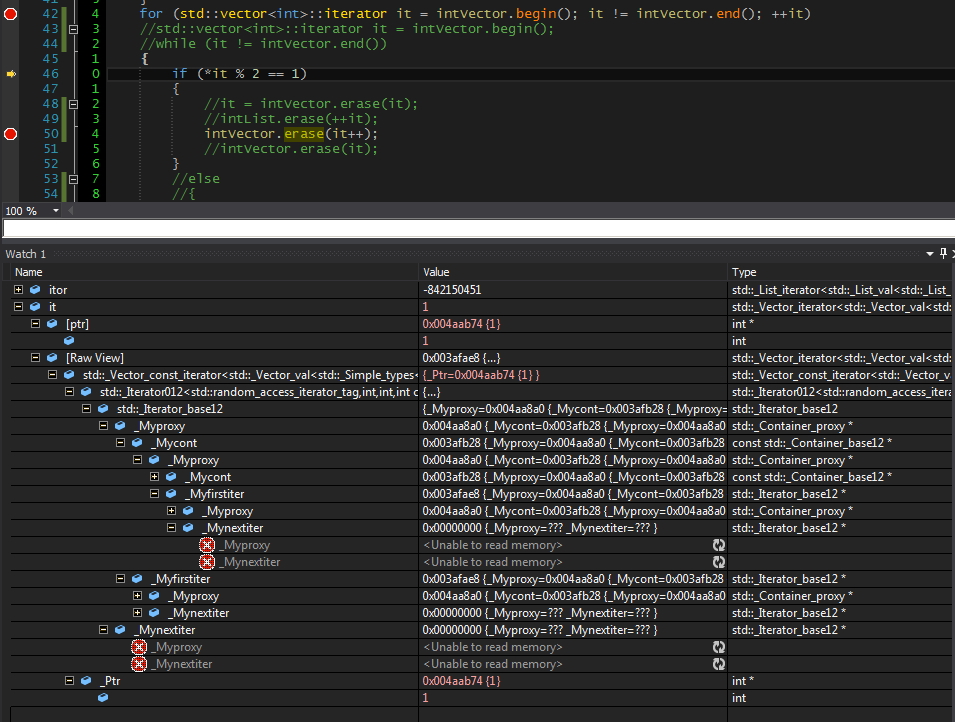Refresh the first unreadable _Myproxy value
This screenshot has height=722, width=955.
pos(719,545)
